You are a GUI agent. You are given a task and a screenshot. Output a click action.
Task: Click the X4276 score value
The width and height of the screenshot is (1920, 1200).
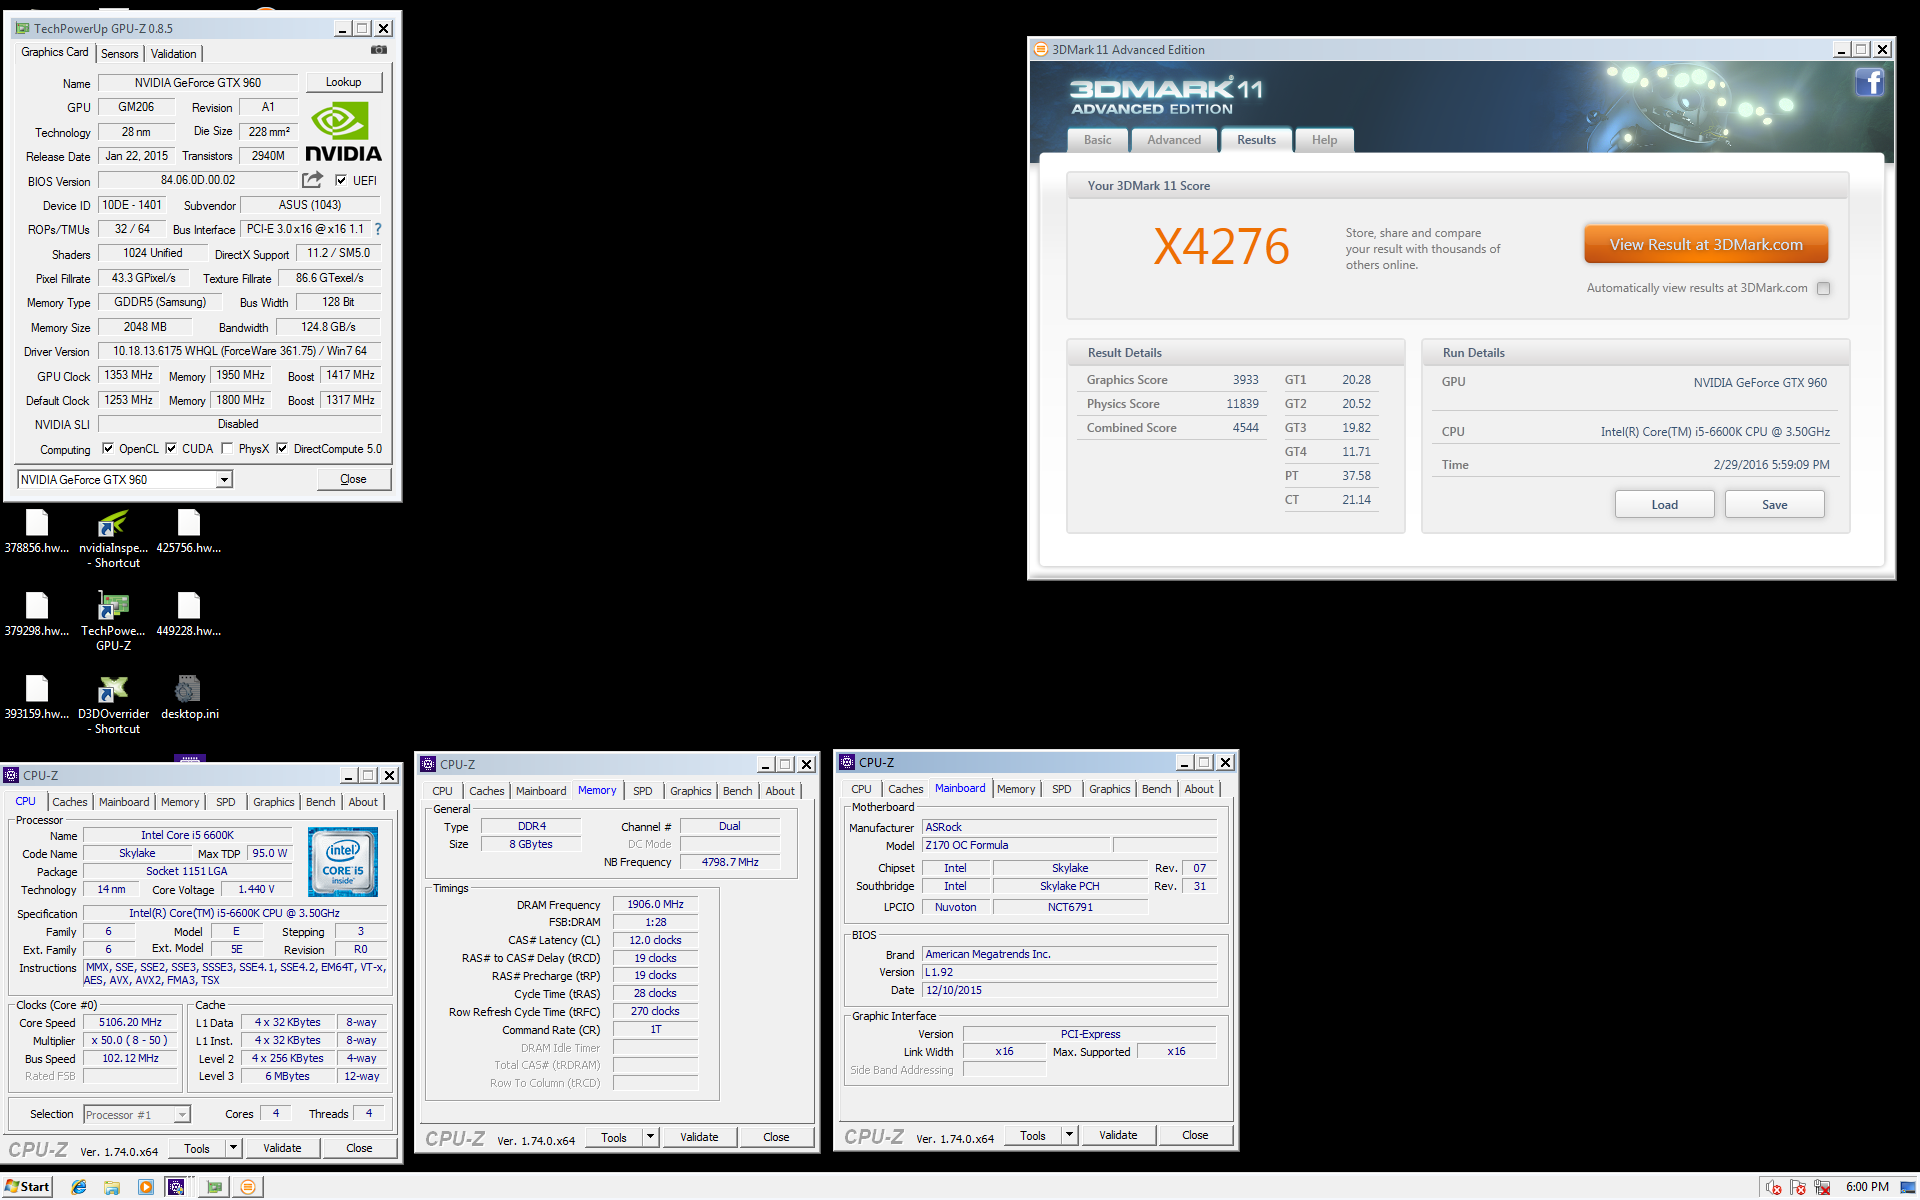(1221, 246)
